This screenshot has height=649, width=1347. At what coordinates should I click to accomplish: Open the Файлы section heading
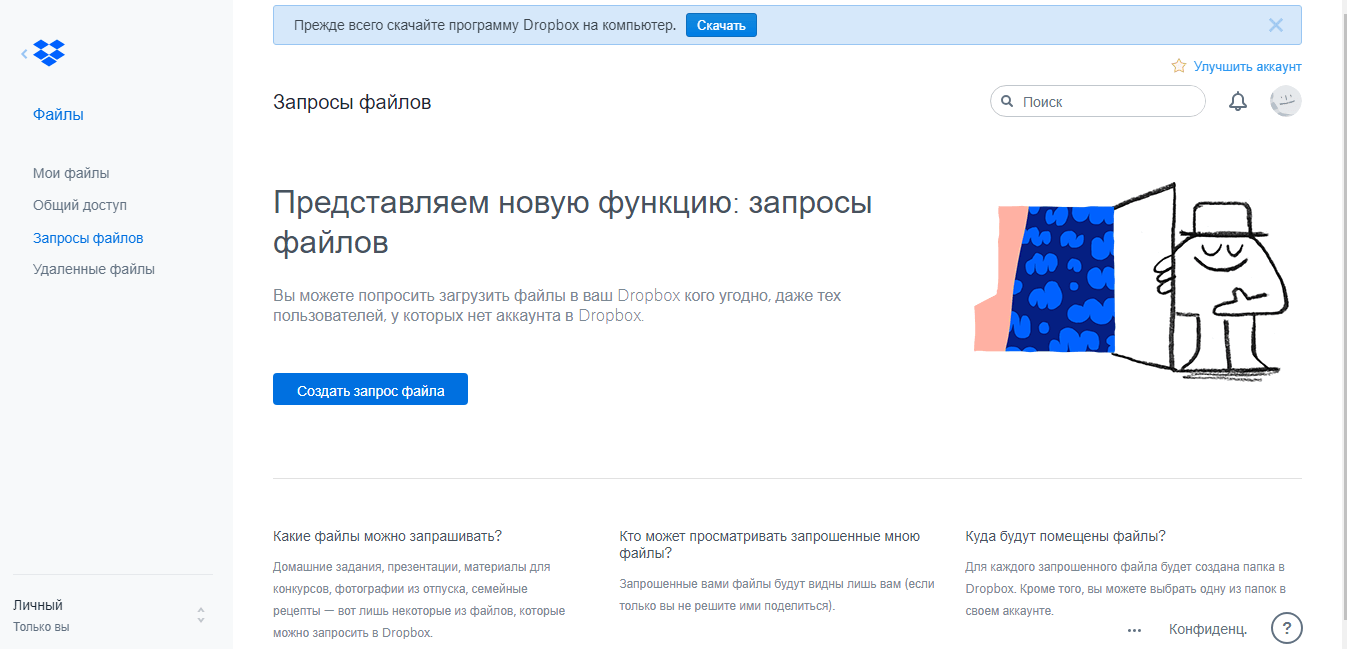58,115
